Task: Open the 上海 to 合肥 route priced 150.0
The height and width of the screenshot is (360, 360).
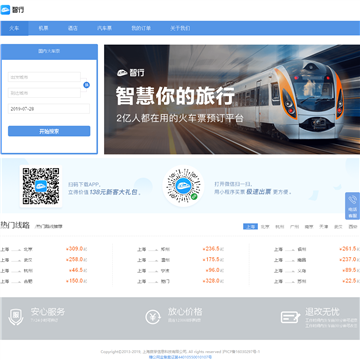Action: point(44,281)
